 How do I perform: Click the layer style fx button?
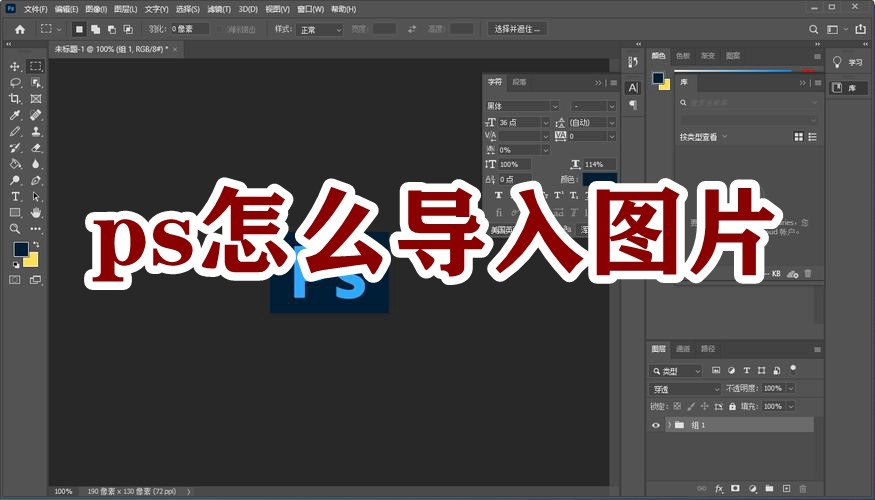pos(719,489)
